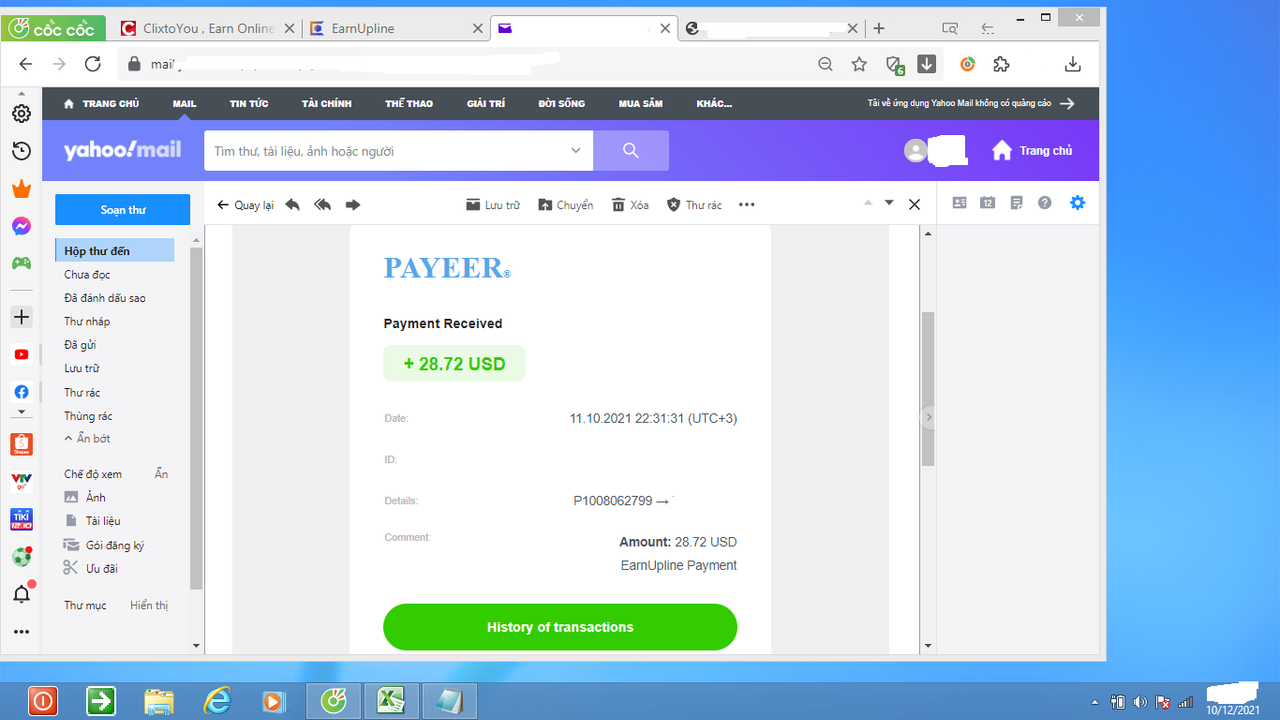Open the KHÁC... menu item

(x=714, y=104)
